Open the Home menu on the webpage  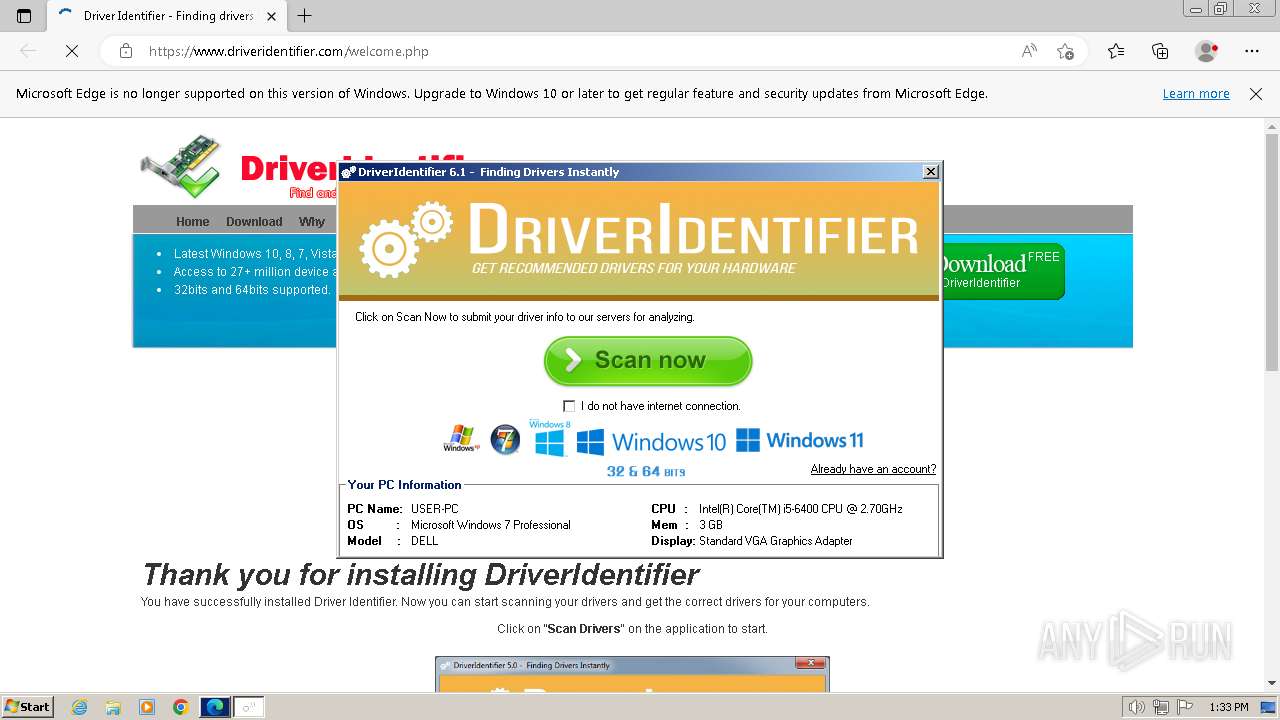click(x=193, y=222)
